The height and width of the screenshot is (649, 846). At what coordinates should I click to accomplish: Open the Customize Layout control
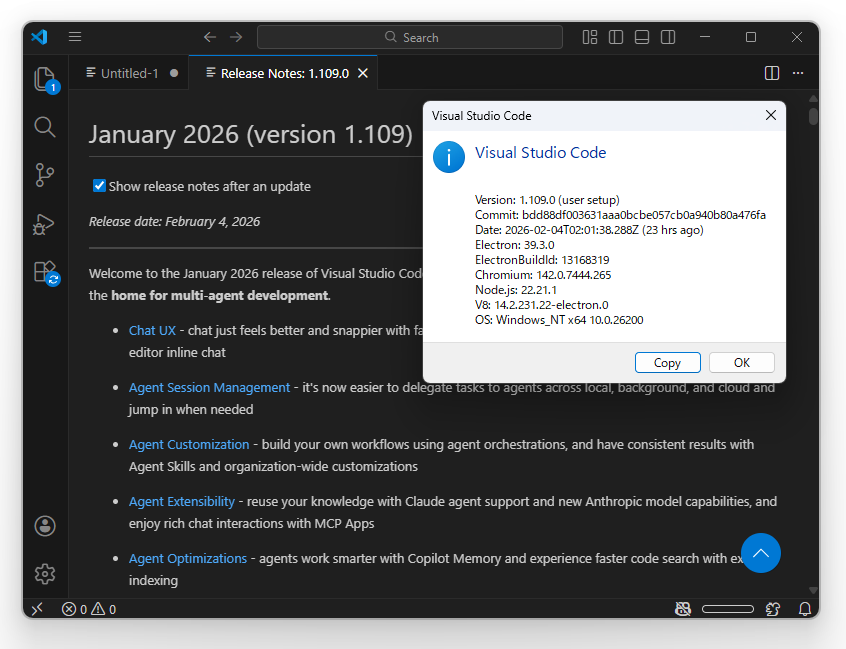click(x=589, y=36)
